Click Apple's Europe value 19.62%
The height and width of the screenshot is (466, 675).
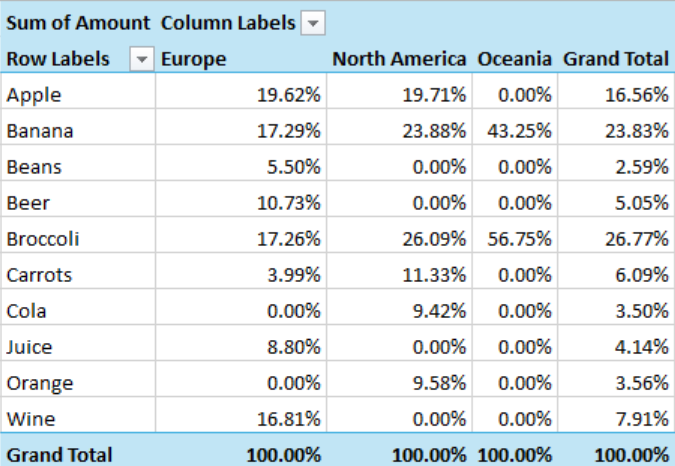tap(286, 96)
